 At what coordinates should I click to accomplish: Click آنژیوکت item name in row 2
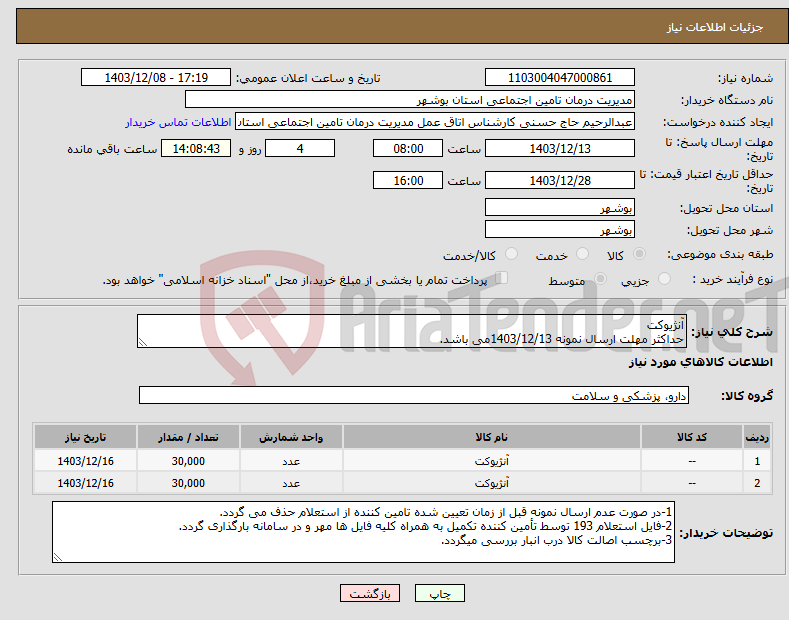pyautogui.click(x=492, y=483)
